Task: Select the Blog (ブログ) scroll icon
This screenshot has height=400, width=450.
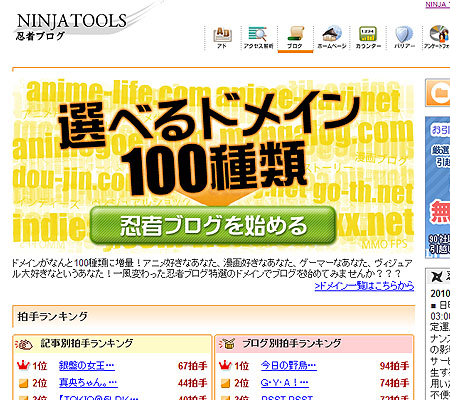Action: pyautogui.click(x=295, y=38)
